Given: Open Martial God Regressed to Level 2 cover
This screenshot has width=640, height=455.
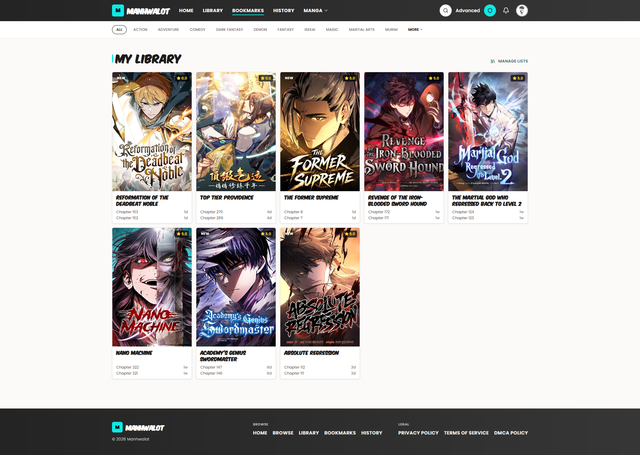Looking at the screenshot, I should [x=488, y=131].
